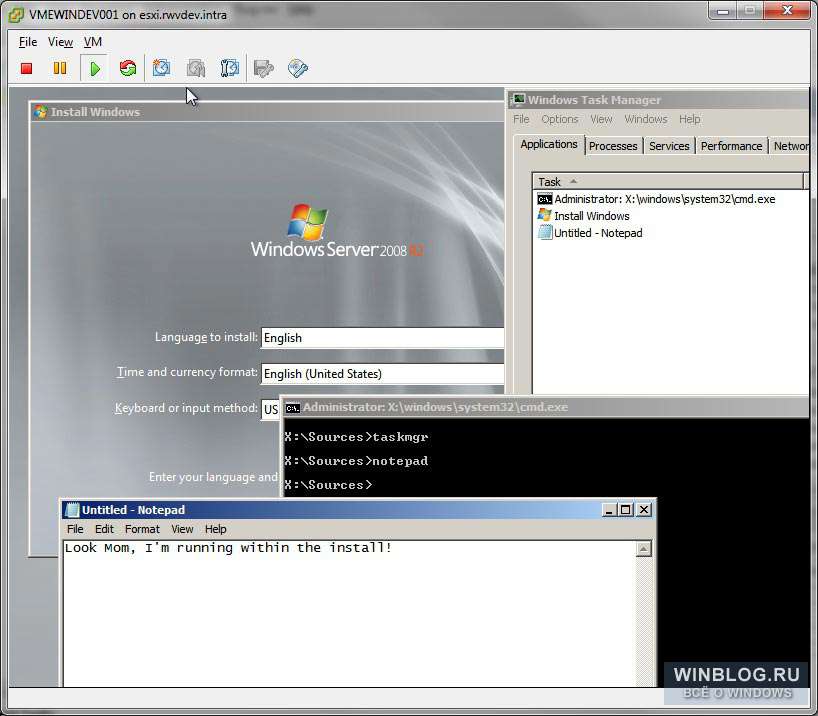This screenshot has height=716, width=818.
Task: Click the cmd.exe icon in the task list
Action: click(545, 199)
